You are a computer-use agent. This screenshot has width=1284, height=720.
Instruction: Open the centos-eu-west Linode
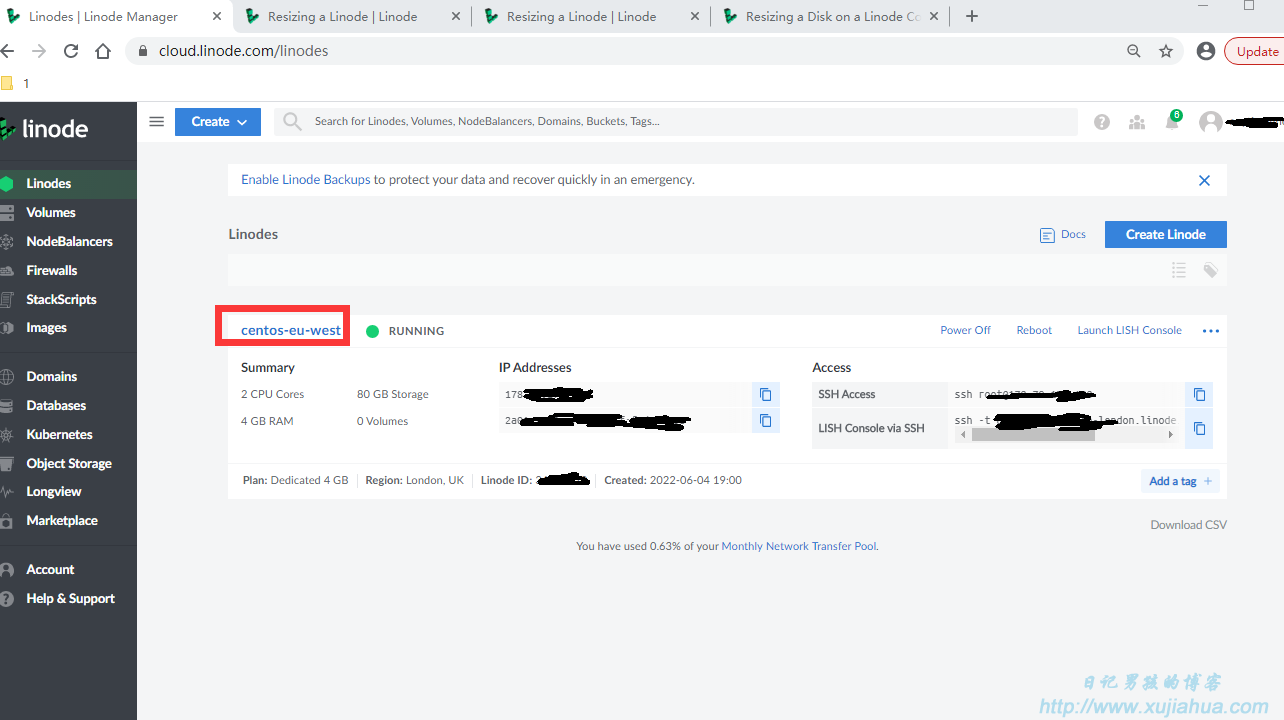[291, 330]
